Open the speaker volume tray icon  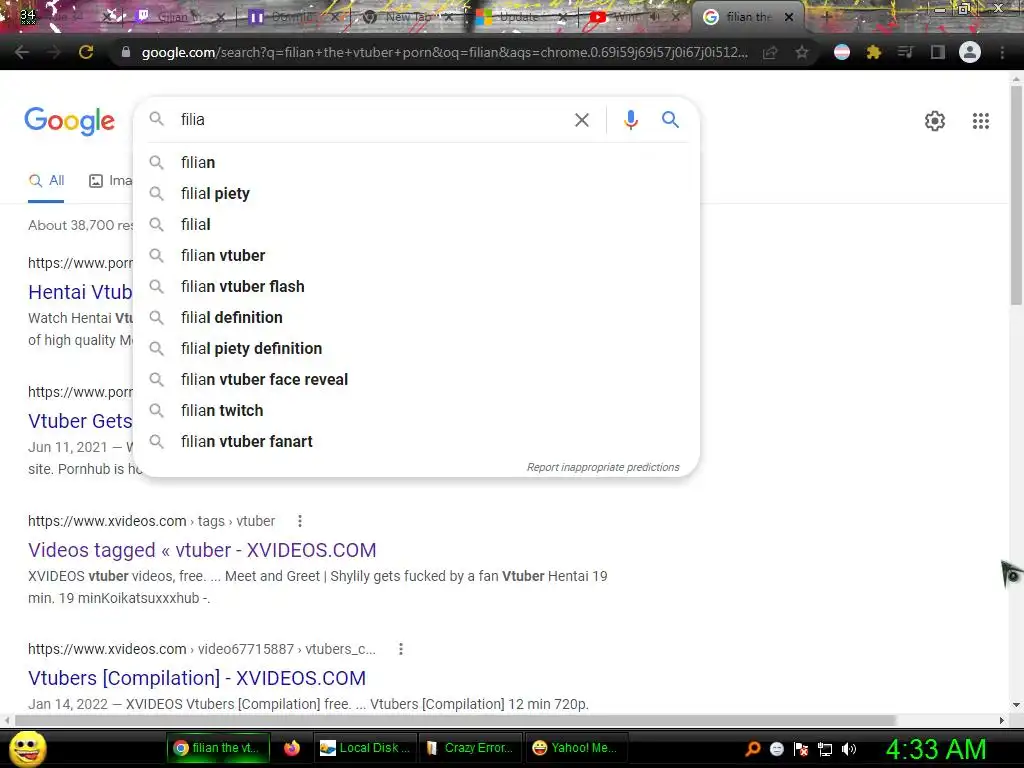point(848,749)
